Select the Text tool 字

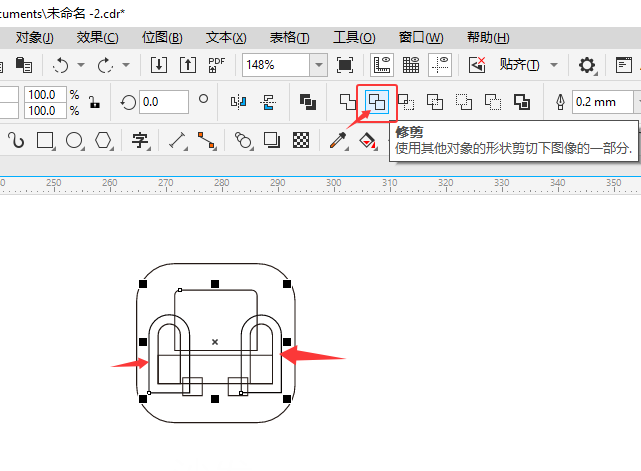pyautogui.click(x=140, y=140)
